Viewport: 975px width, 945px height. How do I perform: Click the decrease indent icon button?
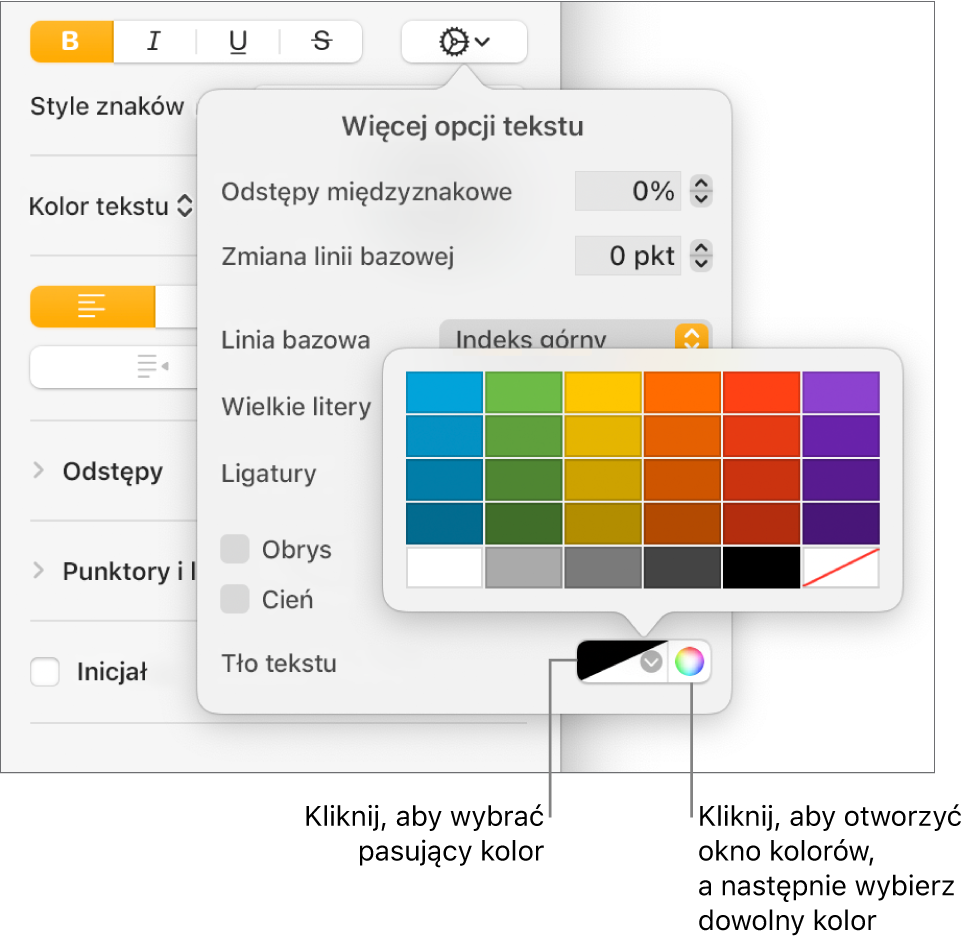[x=152, y=367]
